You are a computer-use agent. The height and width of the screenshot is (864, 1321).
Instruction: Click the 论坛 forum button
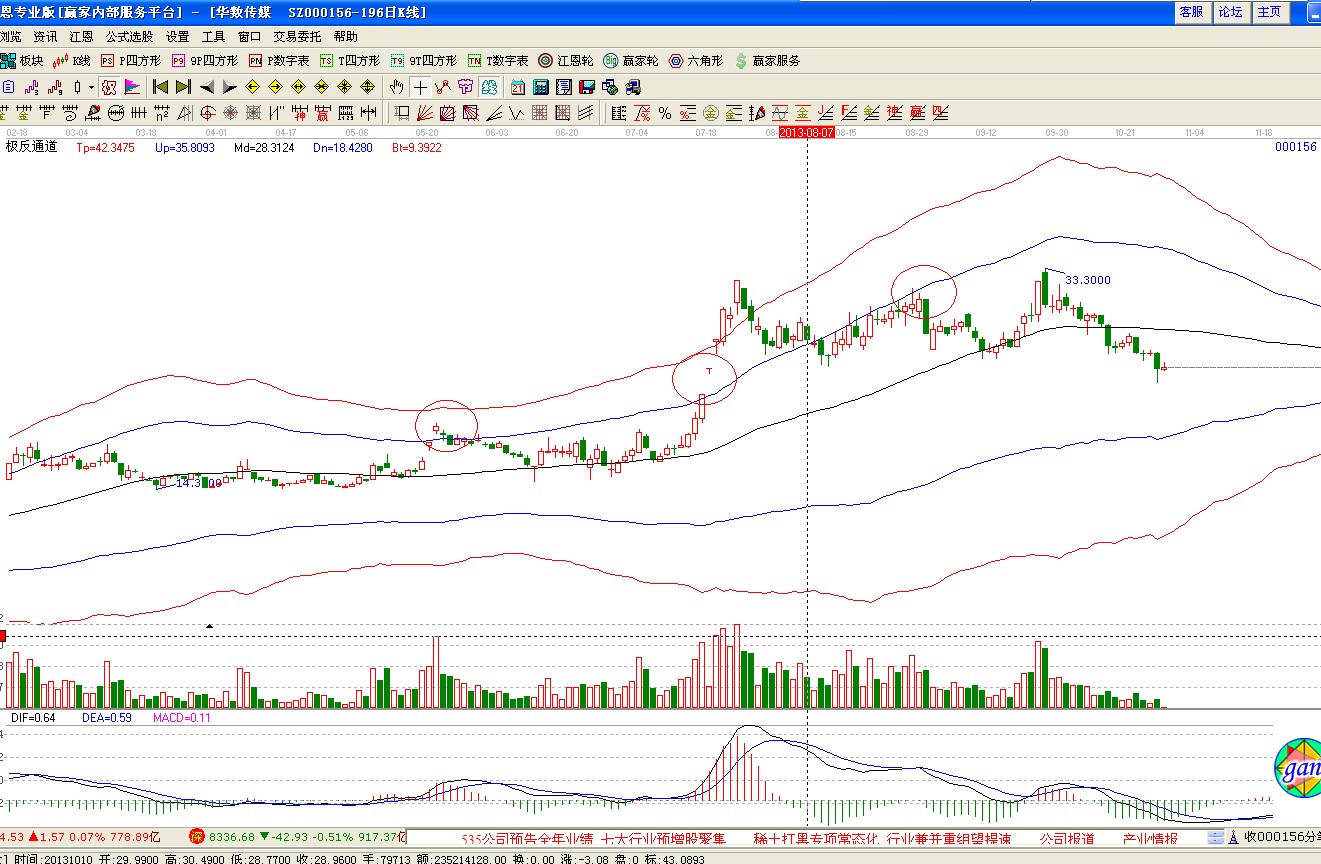click(x=1230, y=12)
